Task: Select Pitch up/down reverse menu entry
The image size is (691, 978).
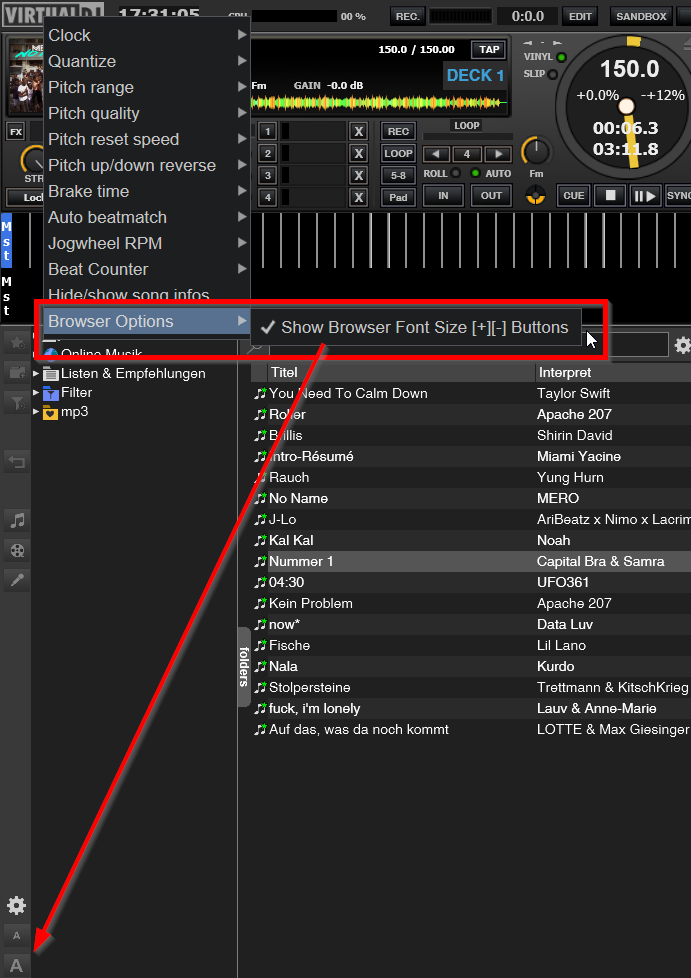Action: [147, 165]
